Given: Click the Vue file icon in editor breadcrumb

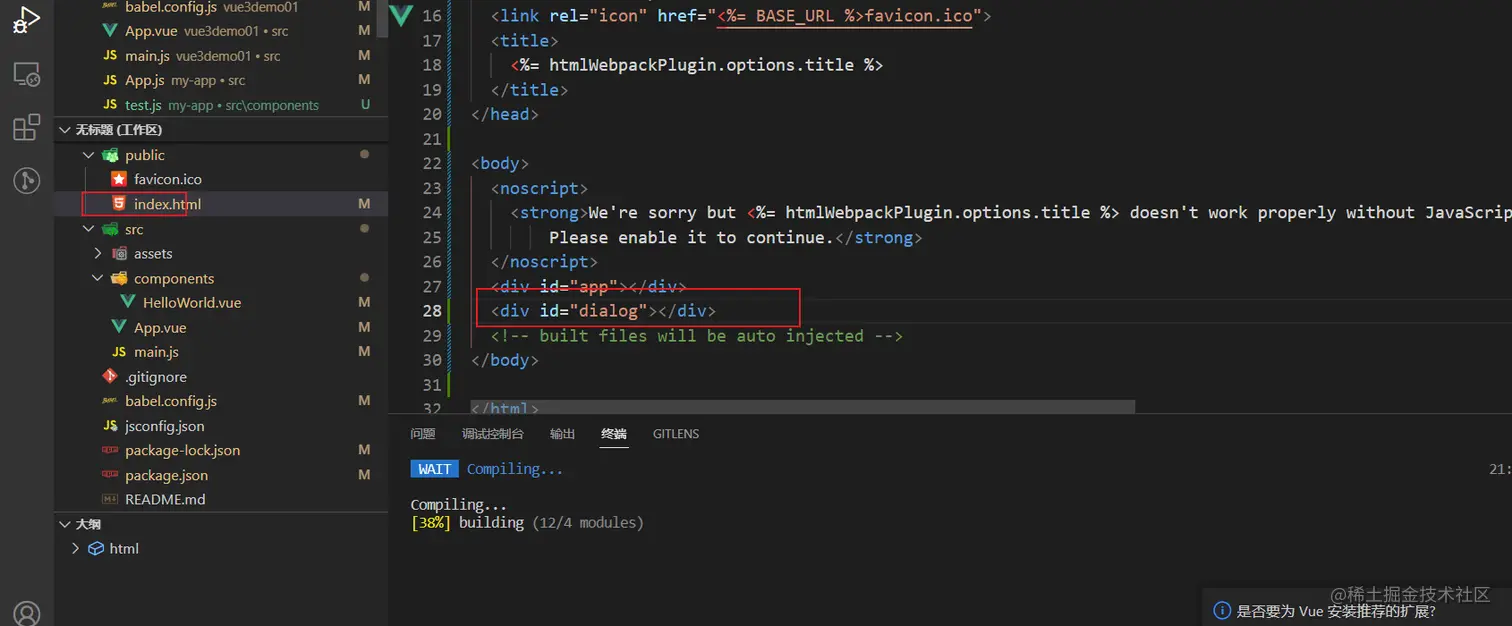Looking at the screenshot, I should click(401, 16).
